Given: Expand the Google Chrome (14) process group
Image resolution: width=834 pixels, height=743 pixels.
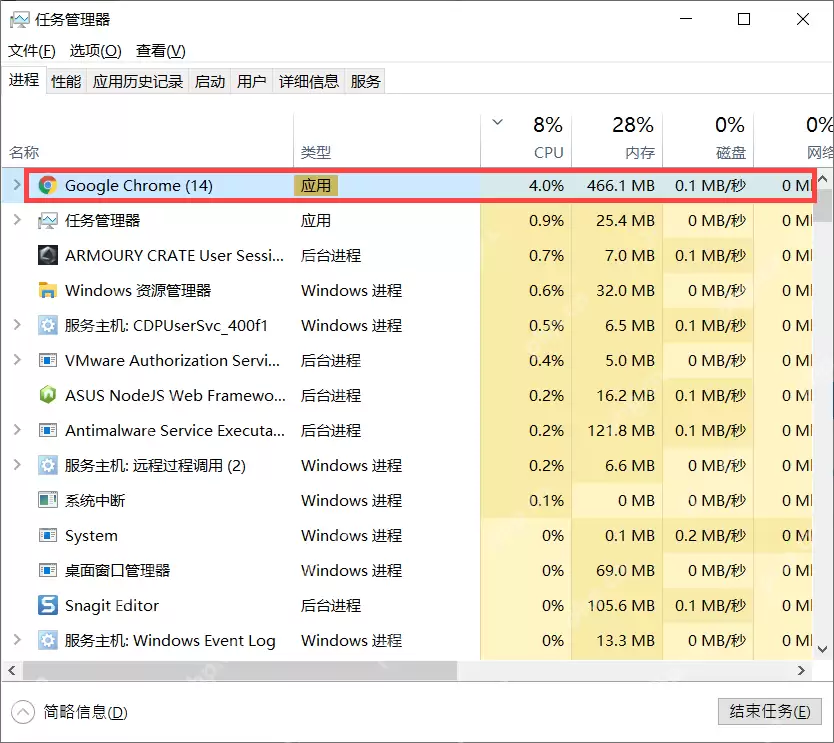Looking at the screenshot, I should coord(16,185).
